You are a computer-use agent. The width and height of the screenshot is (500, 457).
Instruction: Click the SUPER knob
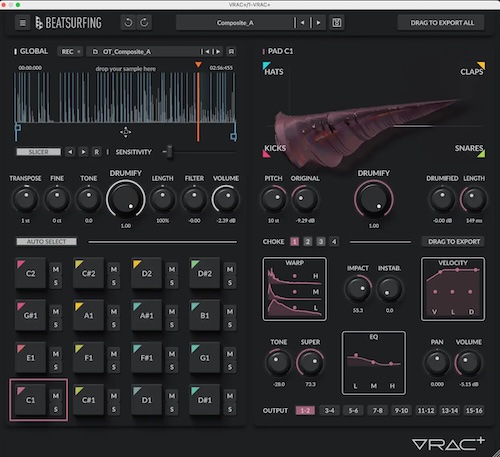pyautogui.click(x=310, y=363)
